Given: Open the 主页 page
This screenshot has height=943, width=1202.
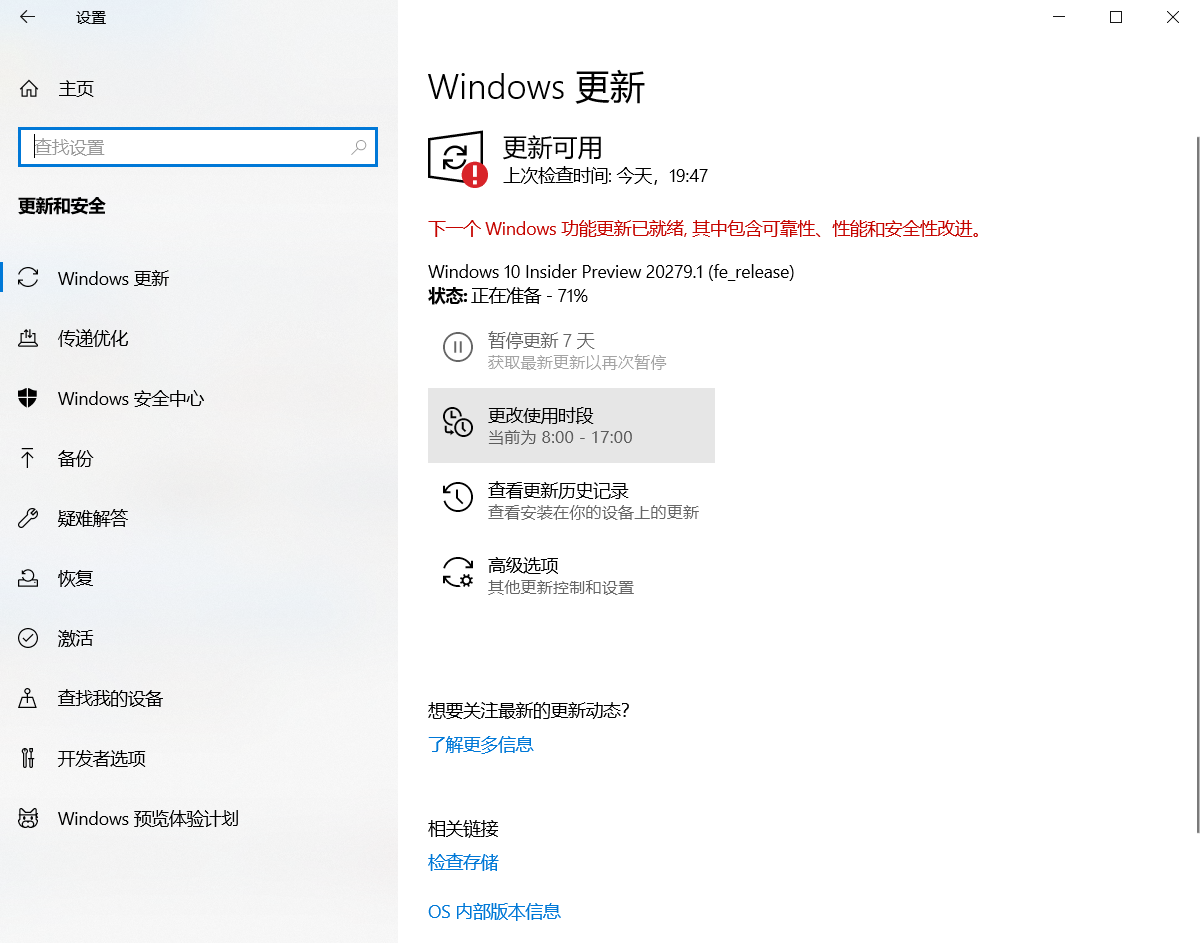Looking at the screenshot, I should coord(199,89).
